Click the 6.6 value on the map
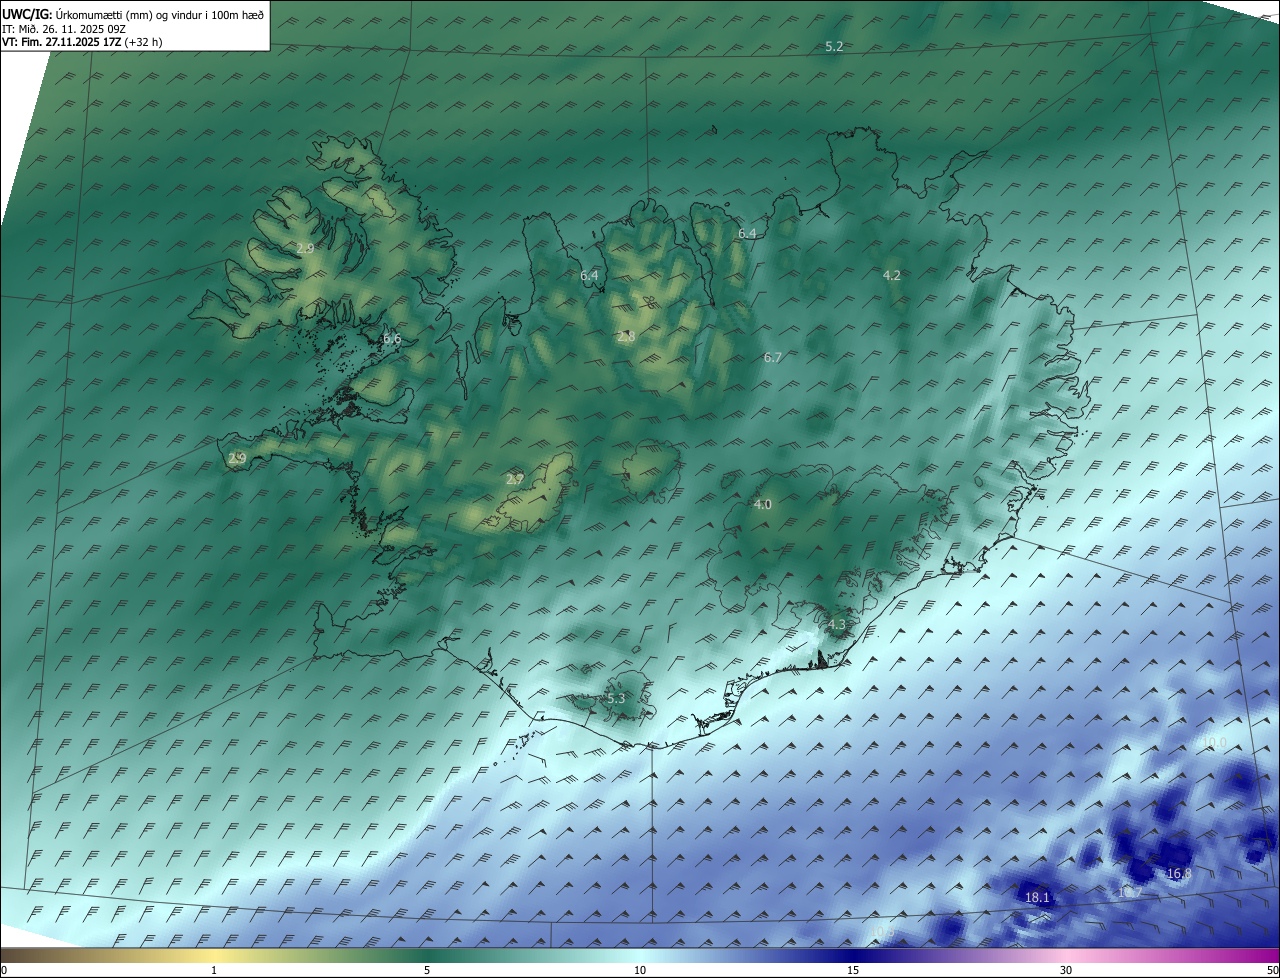This screenshot has width=1280, height=978. [392, 339]
